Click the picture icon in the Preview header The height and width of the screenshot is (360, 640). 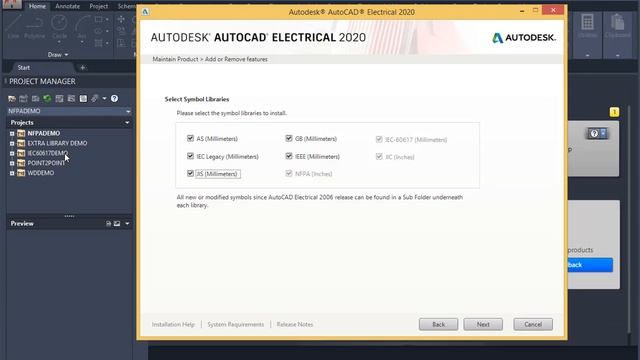(x=117, y=224)
